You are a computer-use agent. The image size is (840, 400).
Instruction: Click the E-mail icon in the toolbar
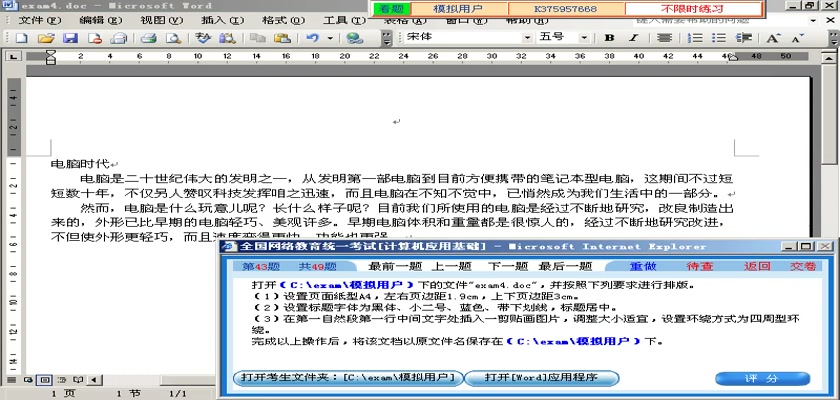coord(118,38)
